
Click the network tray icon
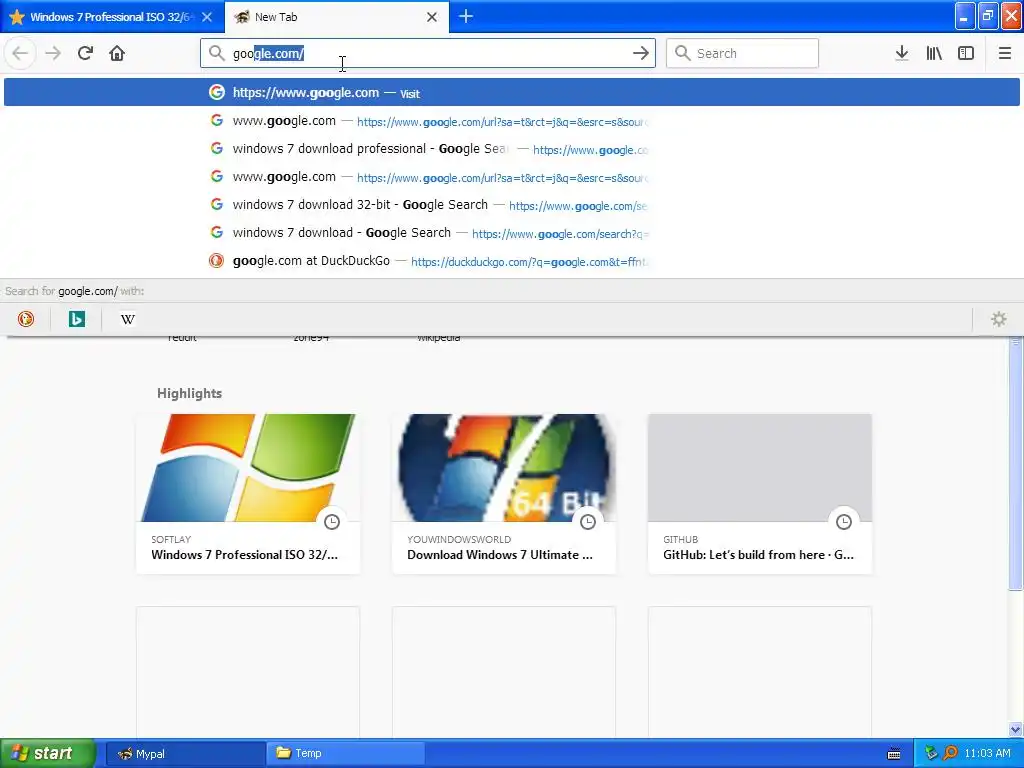coord(931,753)
